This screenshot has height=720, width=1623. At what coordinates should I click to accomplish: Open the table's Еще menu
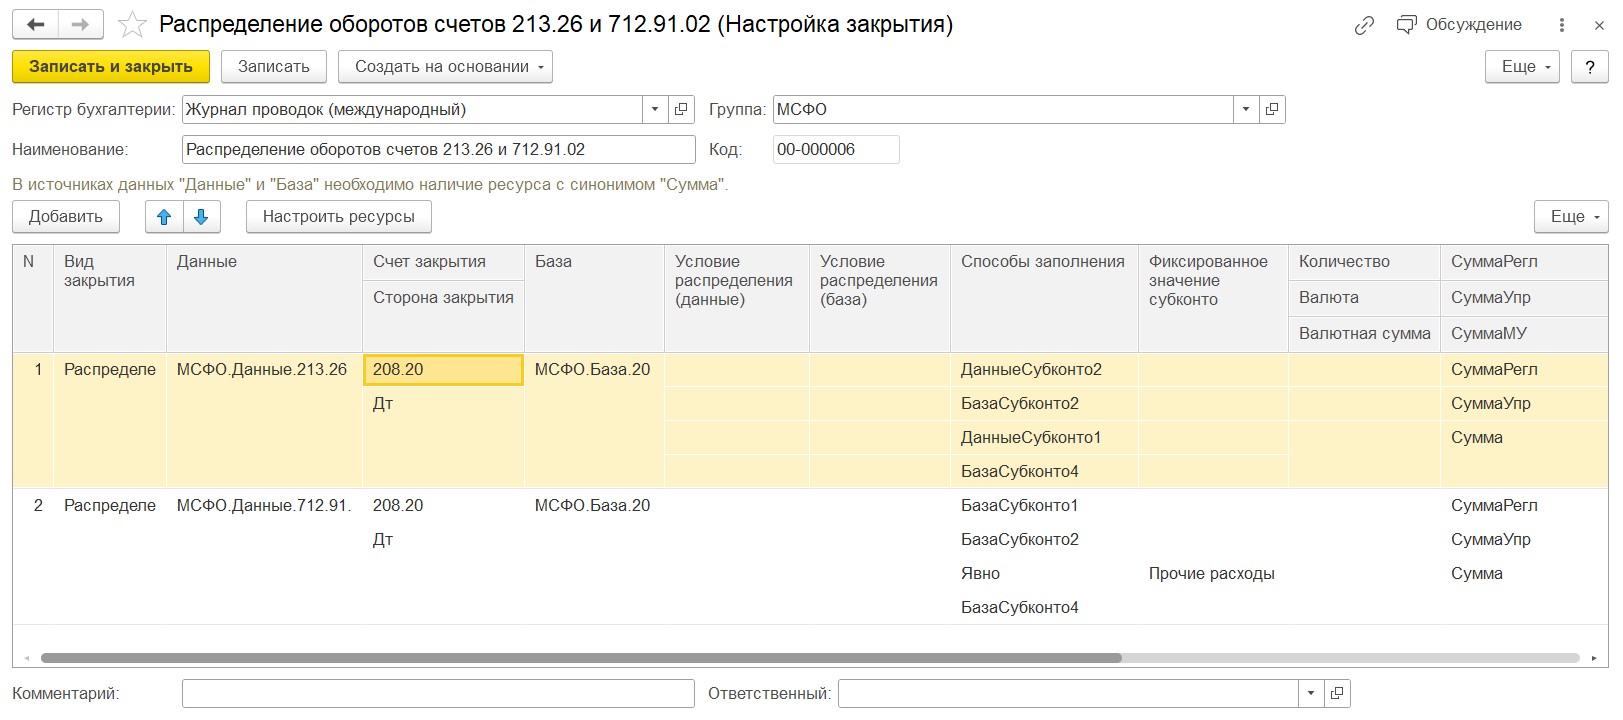(1571, 217)
